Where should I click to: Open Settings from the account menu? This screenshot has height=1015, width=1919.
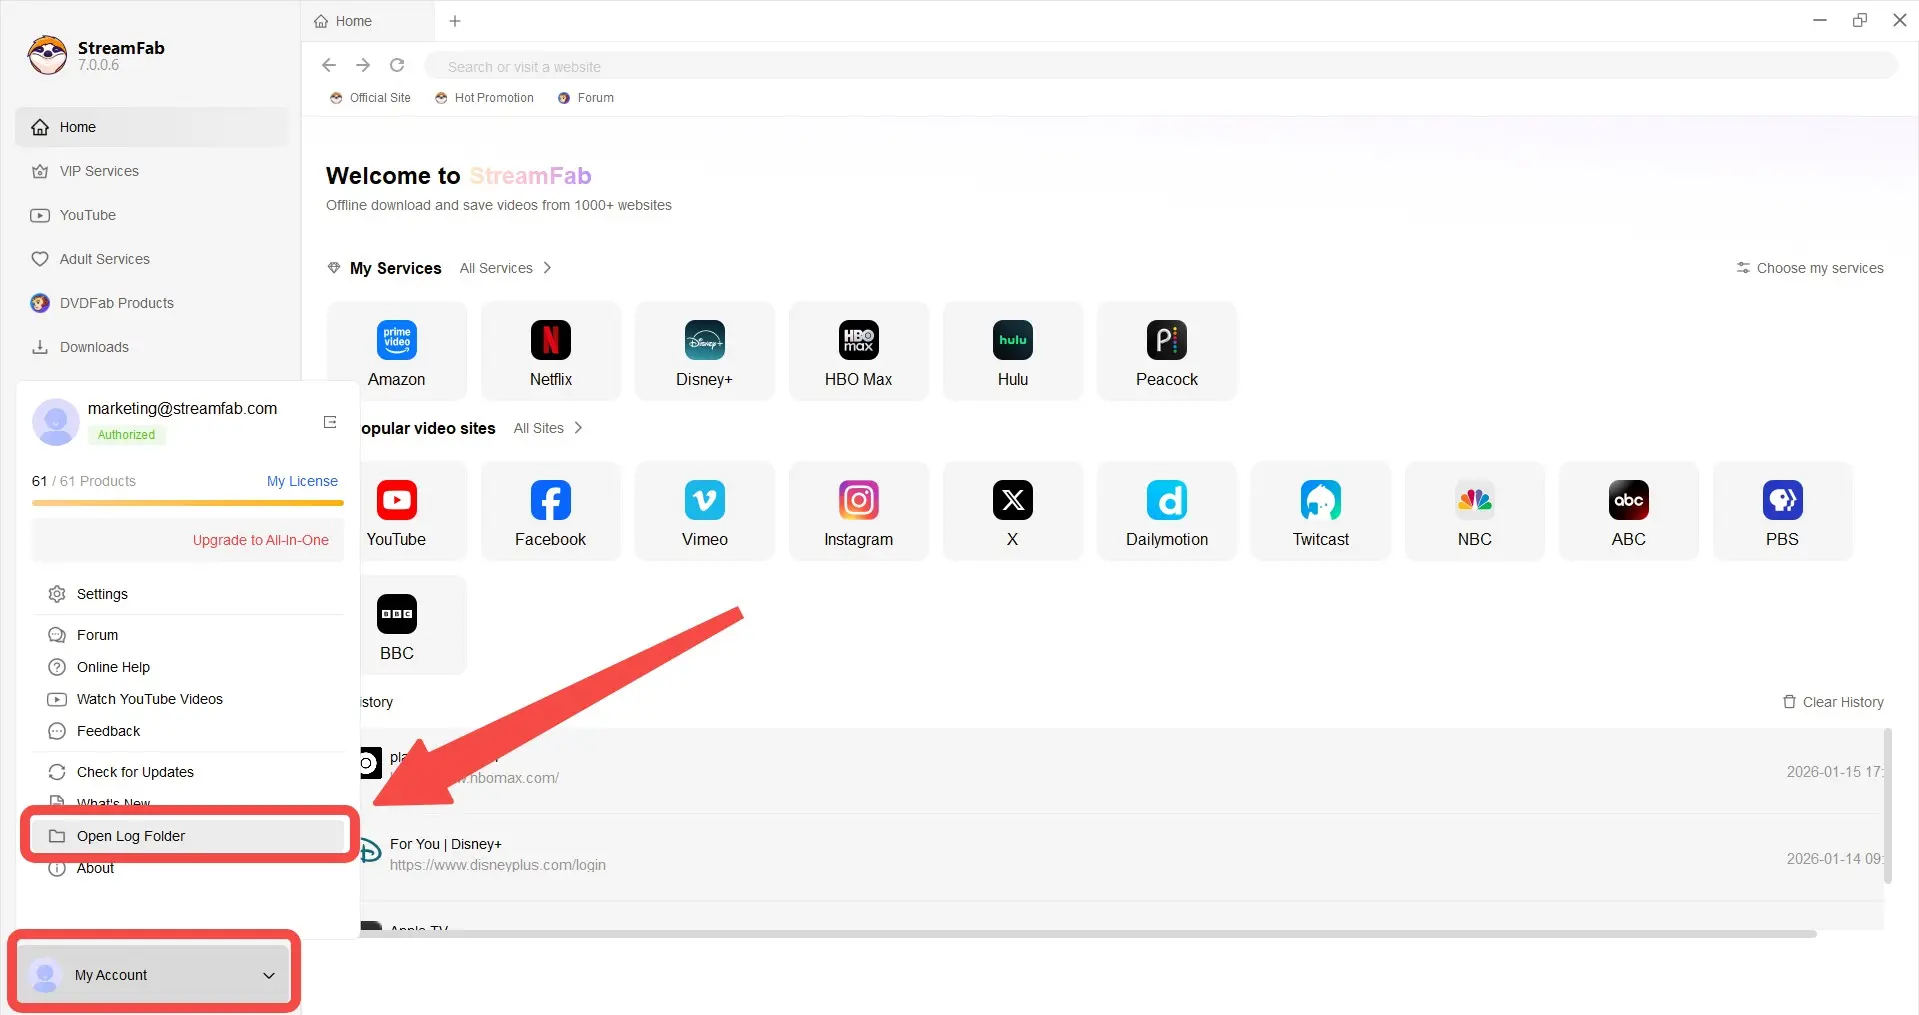pyautogui.click(x=188, y=594)
